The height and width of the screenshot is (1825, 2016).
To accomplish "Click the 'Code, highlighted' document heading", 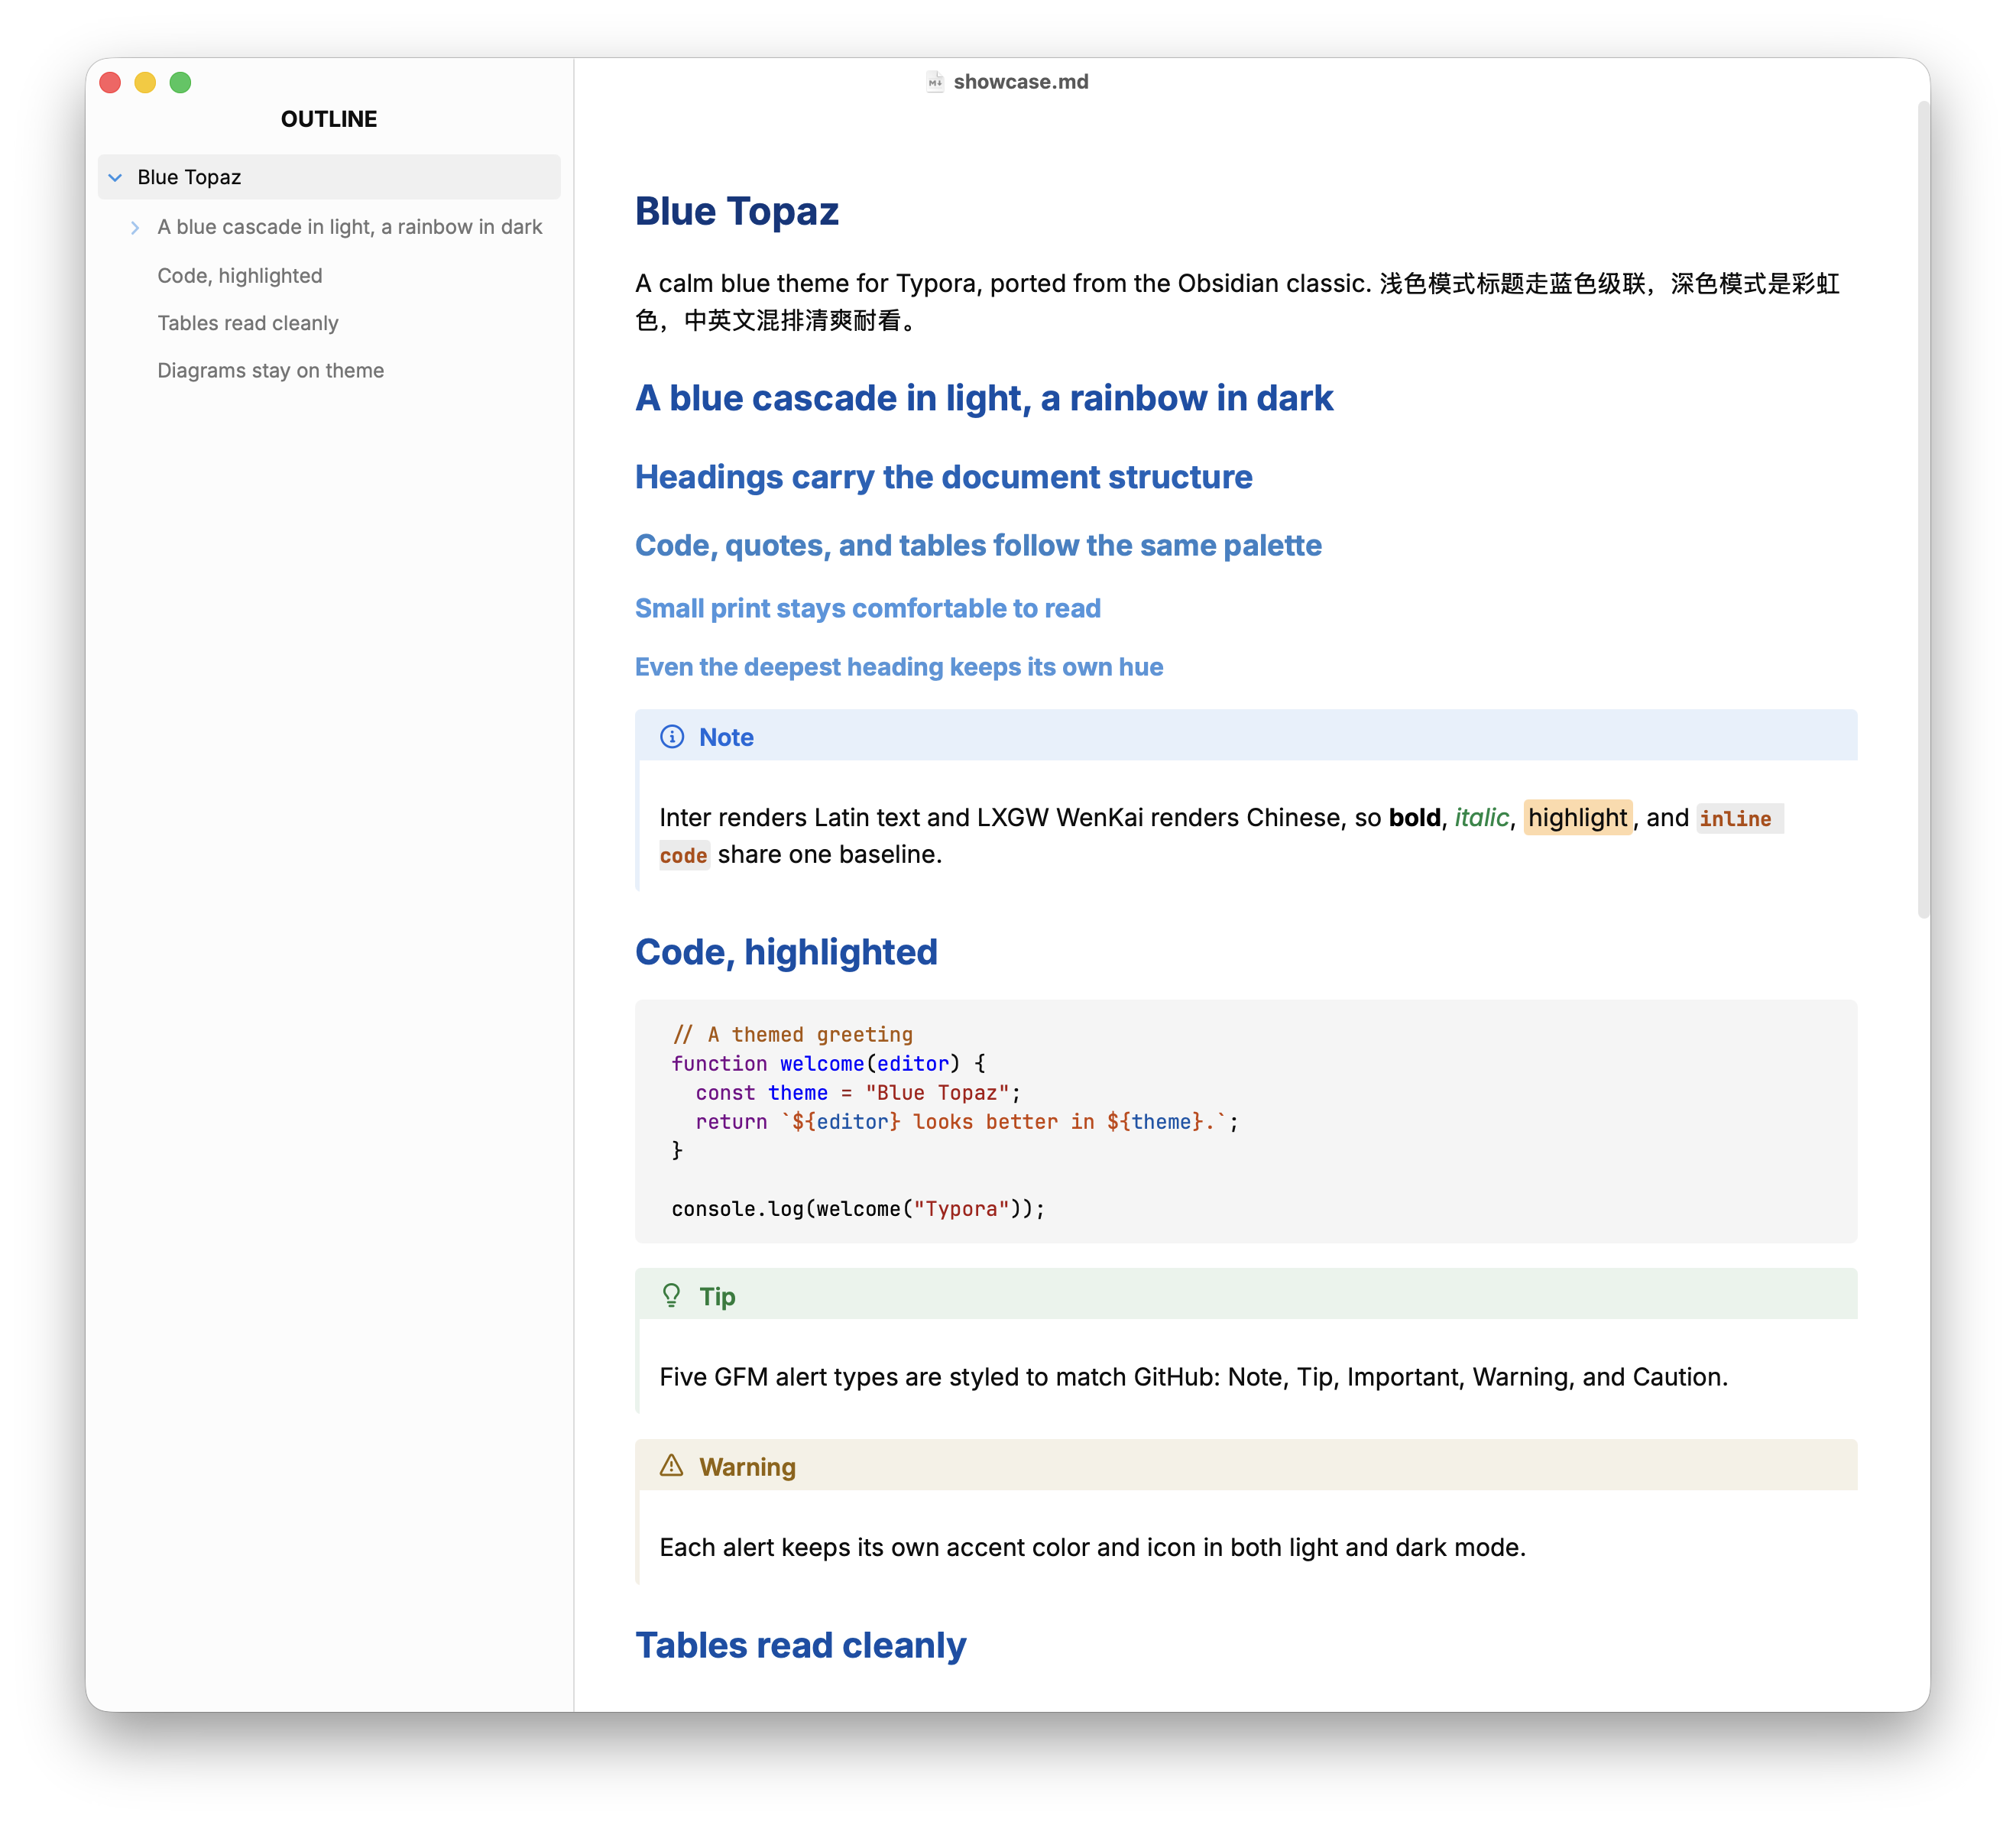I will point(786,952).
